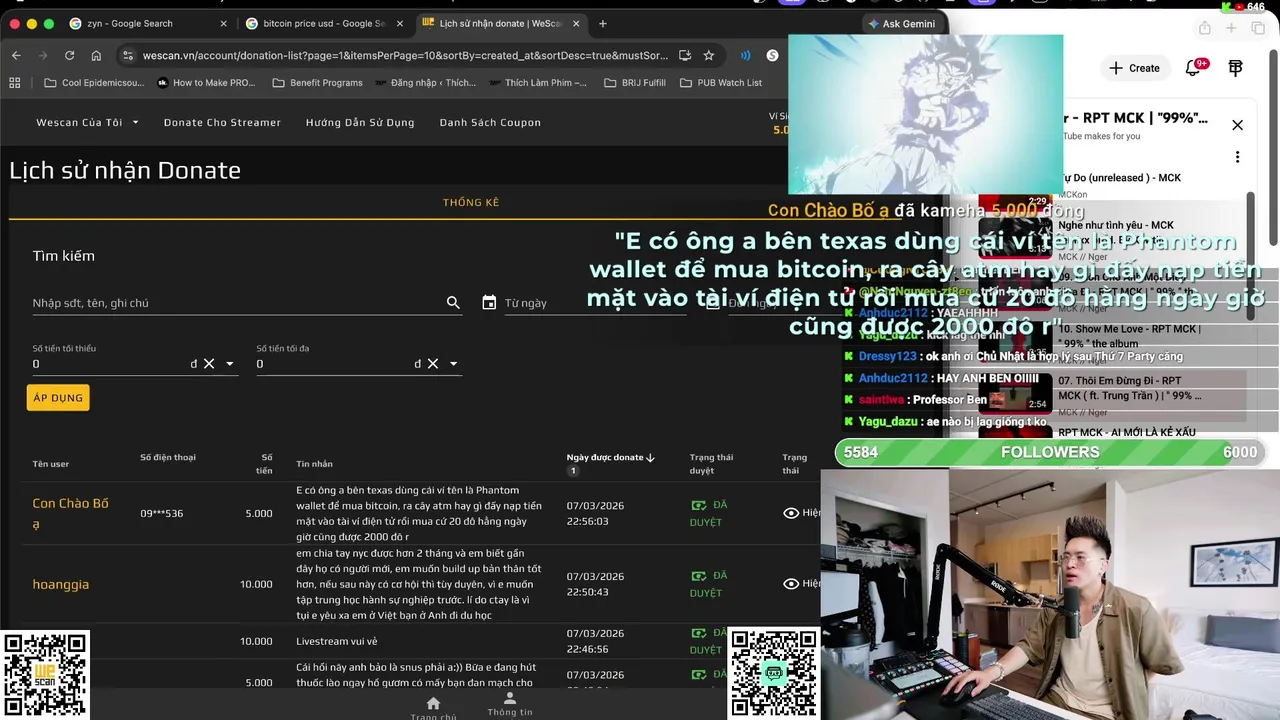Click the ĐÃ DUYỆT status icon for hoanggia

click(698, 576)
